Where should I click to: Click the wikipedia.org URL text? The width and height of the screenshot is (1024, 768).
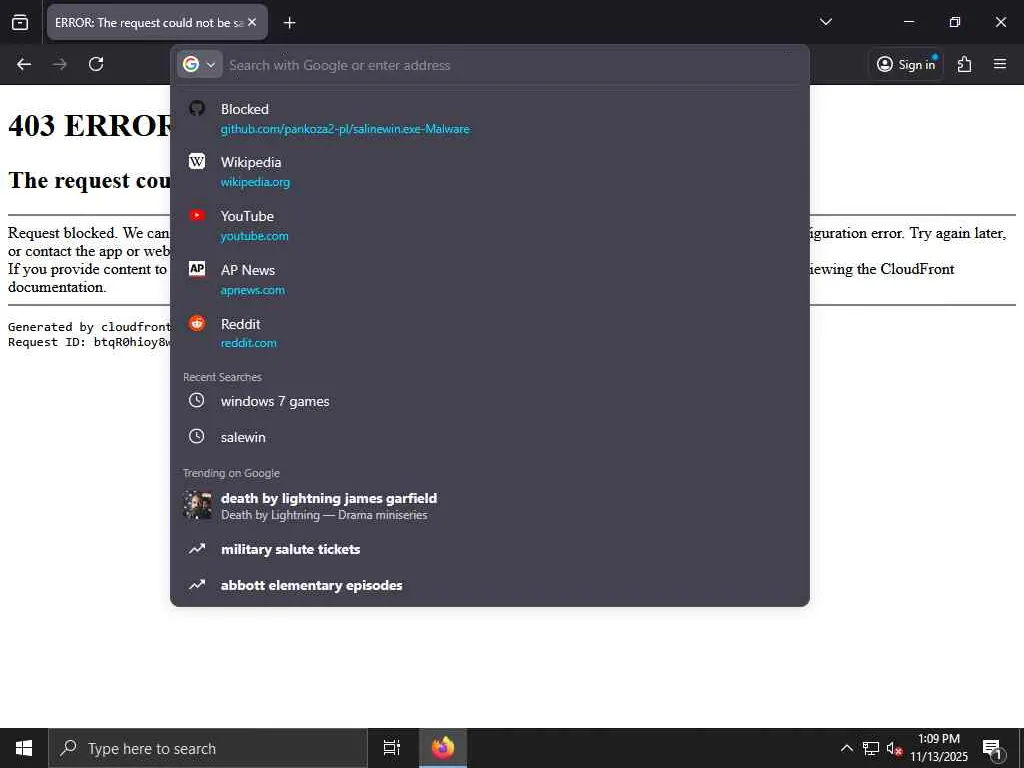coord(255,182)
